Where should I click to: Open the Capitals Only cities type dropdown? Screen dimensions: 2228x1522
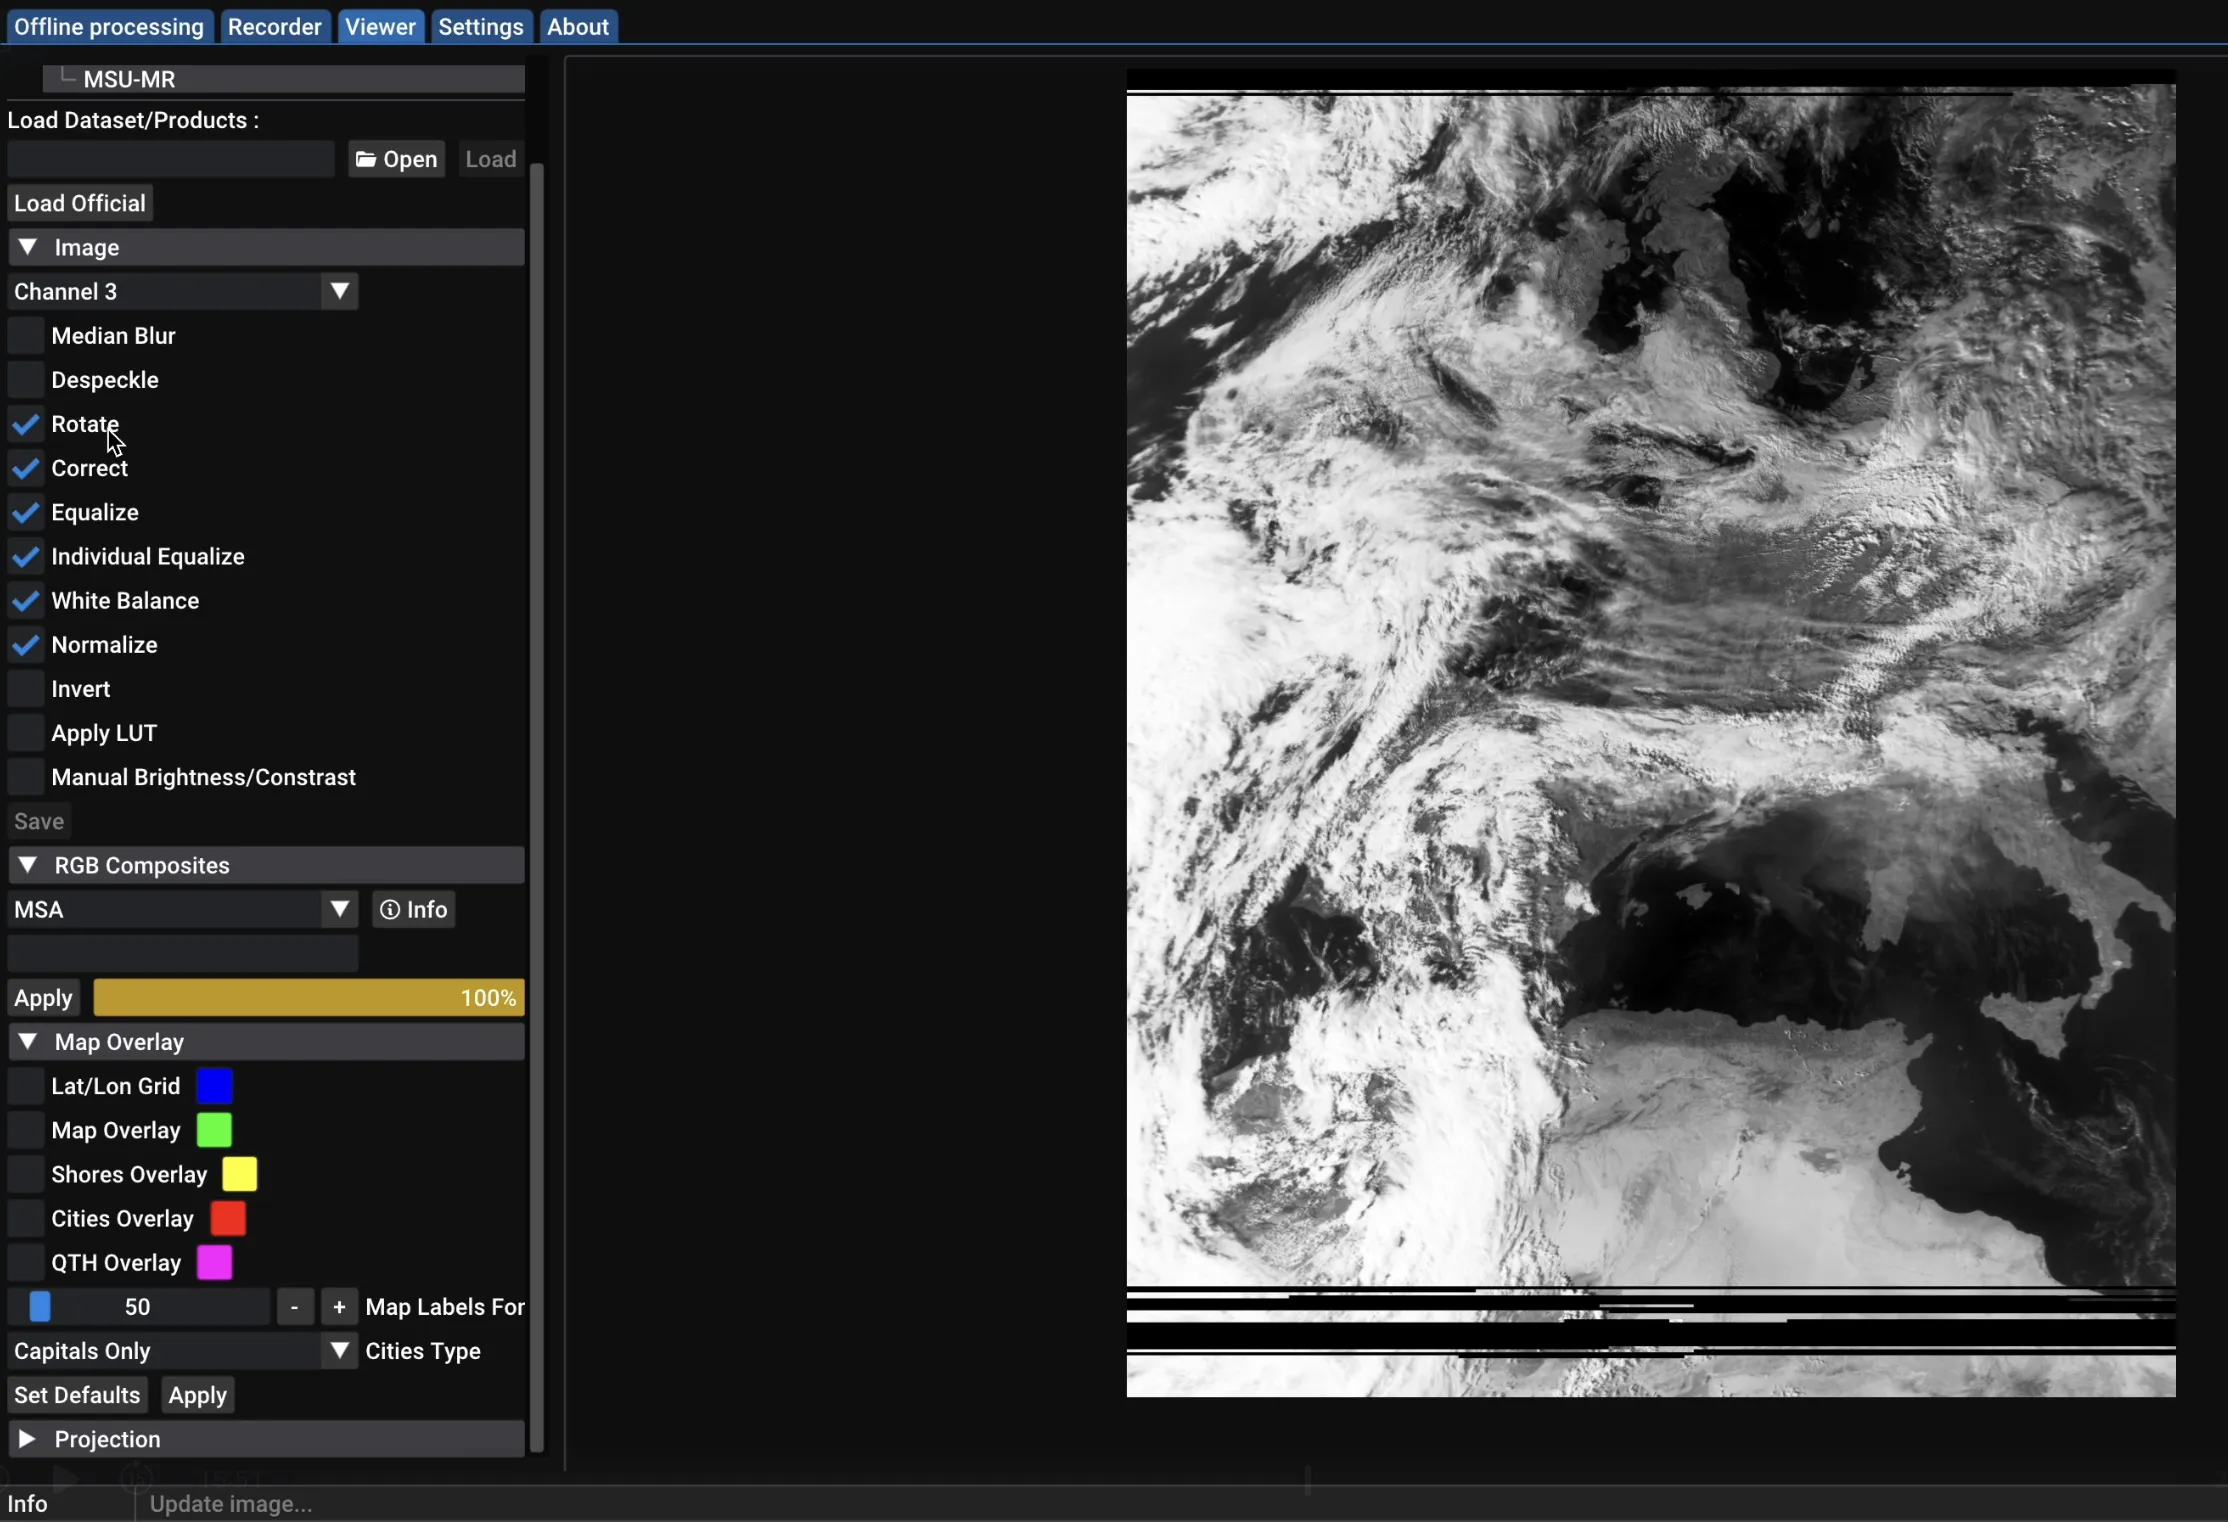(x=340, y=1351)
